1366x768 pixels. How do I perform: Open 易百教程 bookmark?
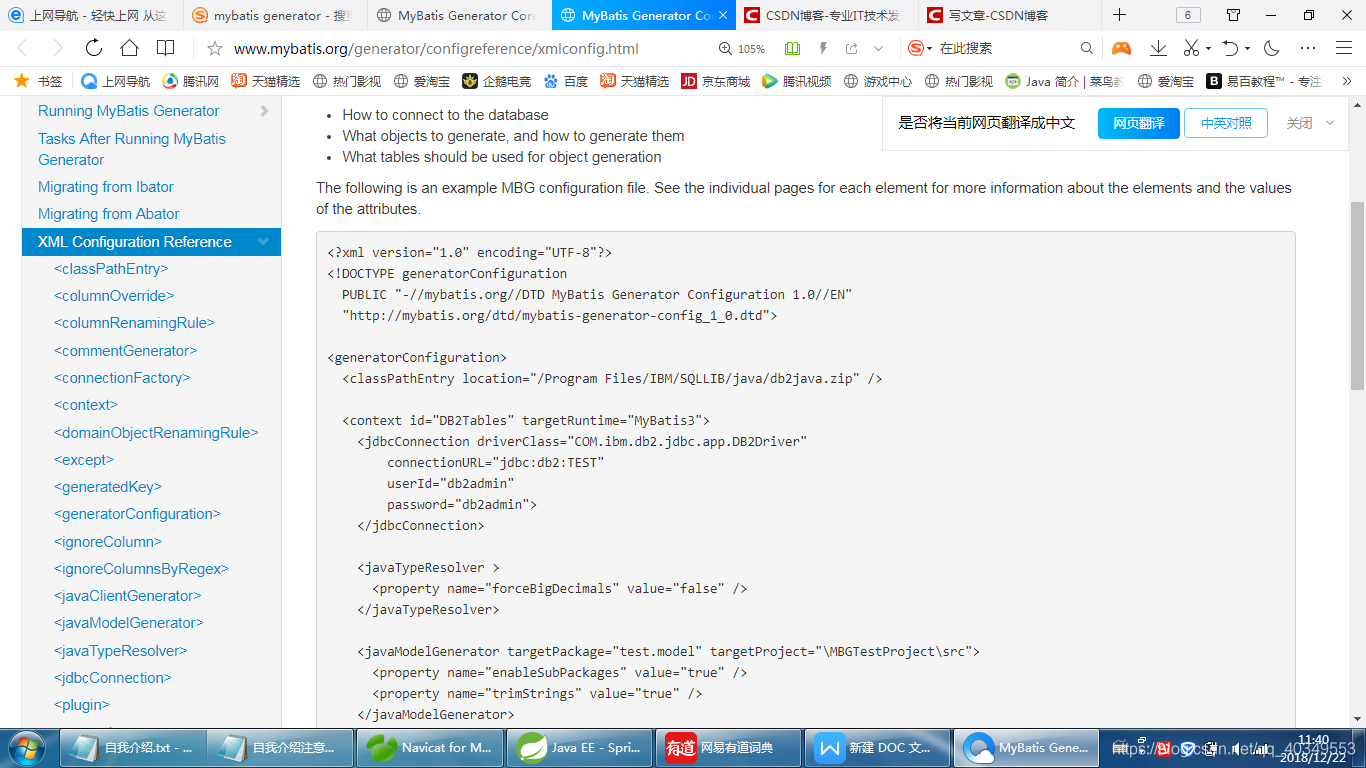click(1264, 81)
